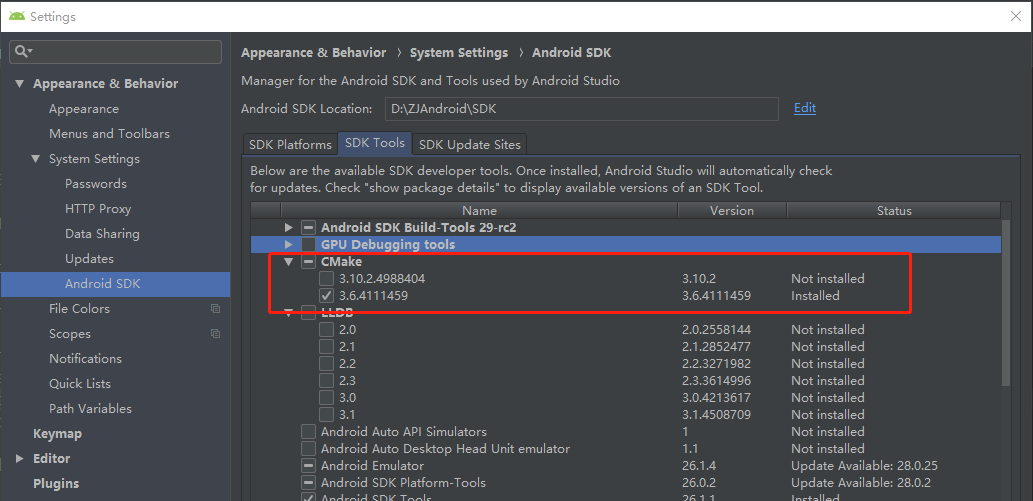Image resolution: width=1033 pixels, height=501 pixels.
Task: Click the SDK tools list vertical scrollbar
Action: [1006, 303]
